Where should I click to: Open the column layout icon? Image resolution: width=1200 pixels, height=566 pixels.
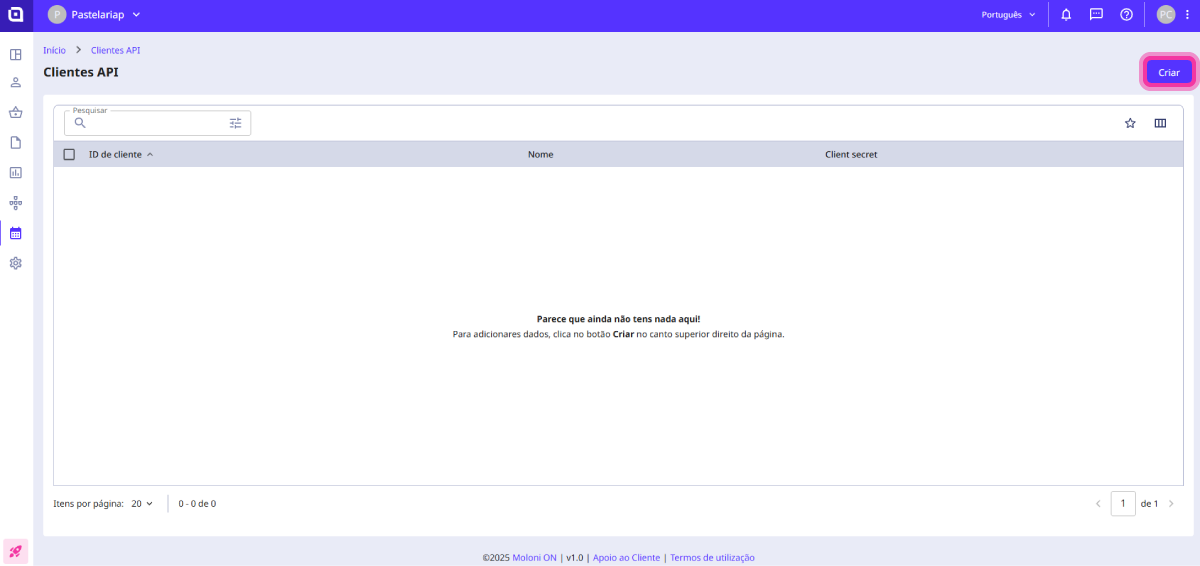pyautogui.click(x=1160, y=123)
